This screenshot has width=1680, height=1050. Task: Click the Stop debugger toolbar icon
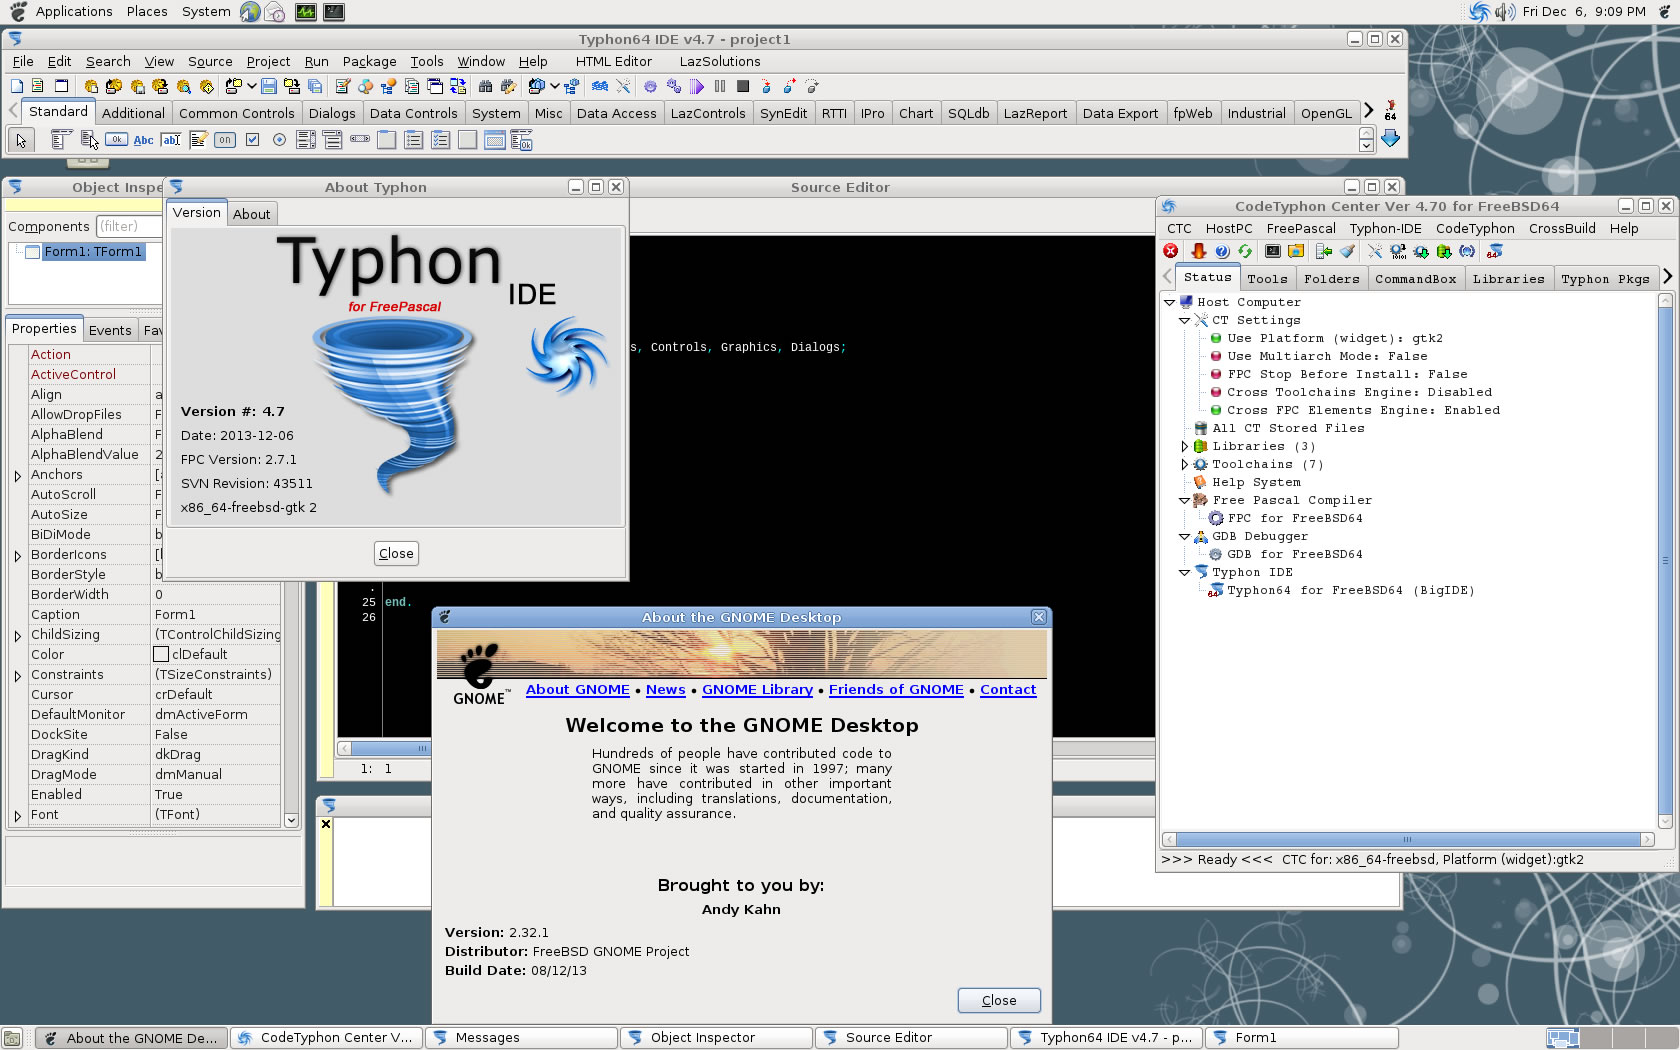click(743, 87)
